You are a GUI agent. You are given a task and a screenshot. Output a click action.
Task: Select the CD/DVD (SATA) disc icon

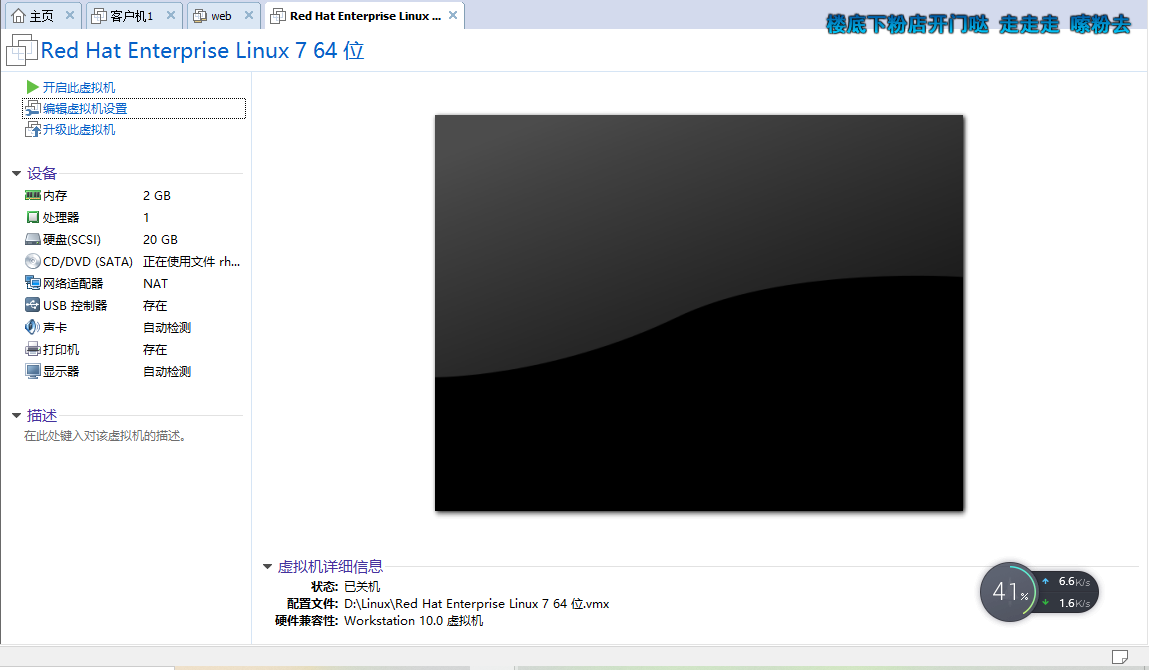pos(32,262)
